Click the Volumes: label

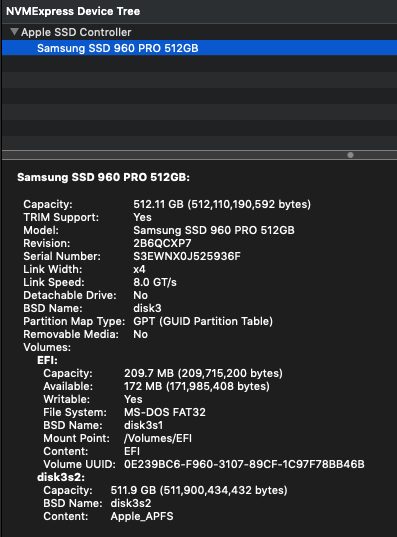click(x=47, y=347)
